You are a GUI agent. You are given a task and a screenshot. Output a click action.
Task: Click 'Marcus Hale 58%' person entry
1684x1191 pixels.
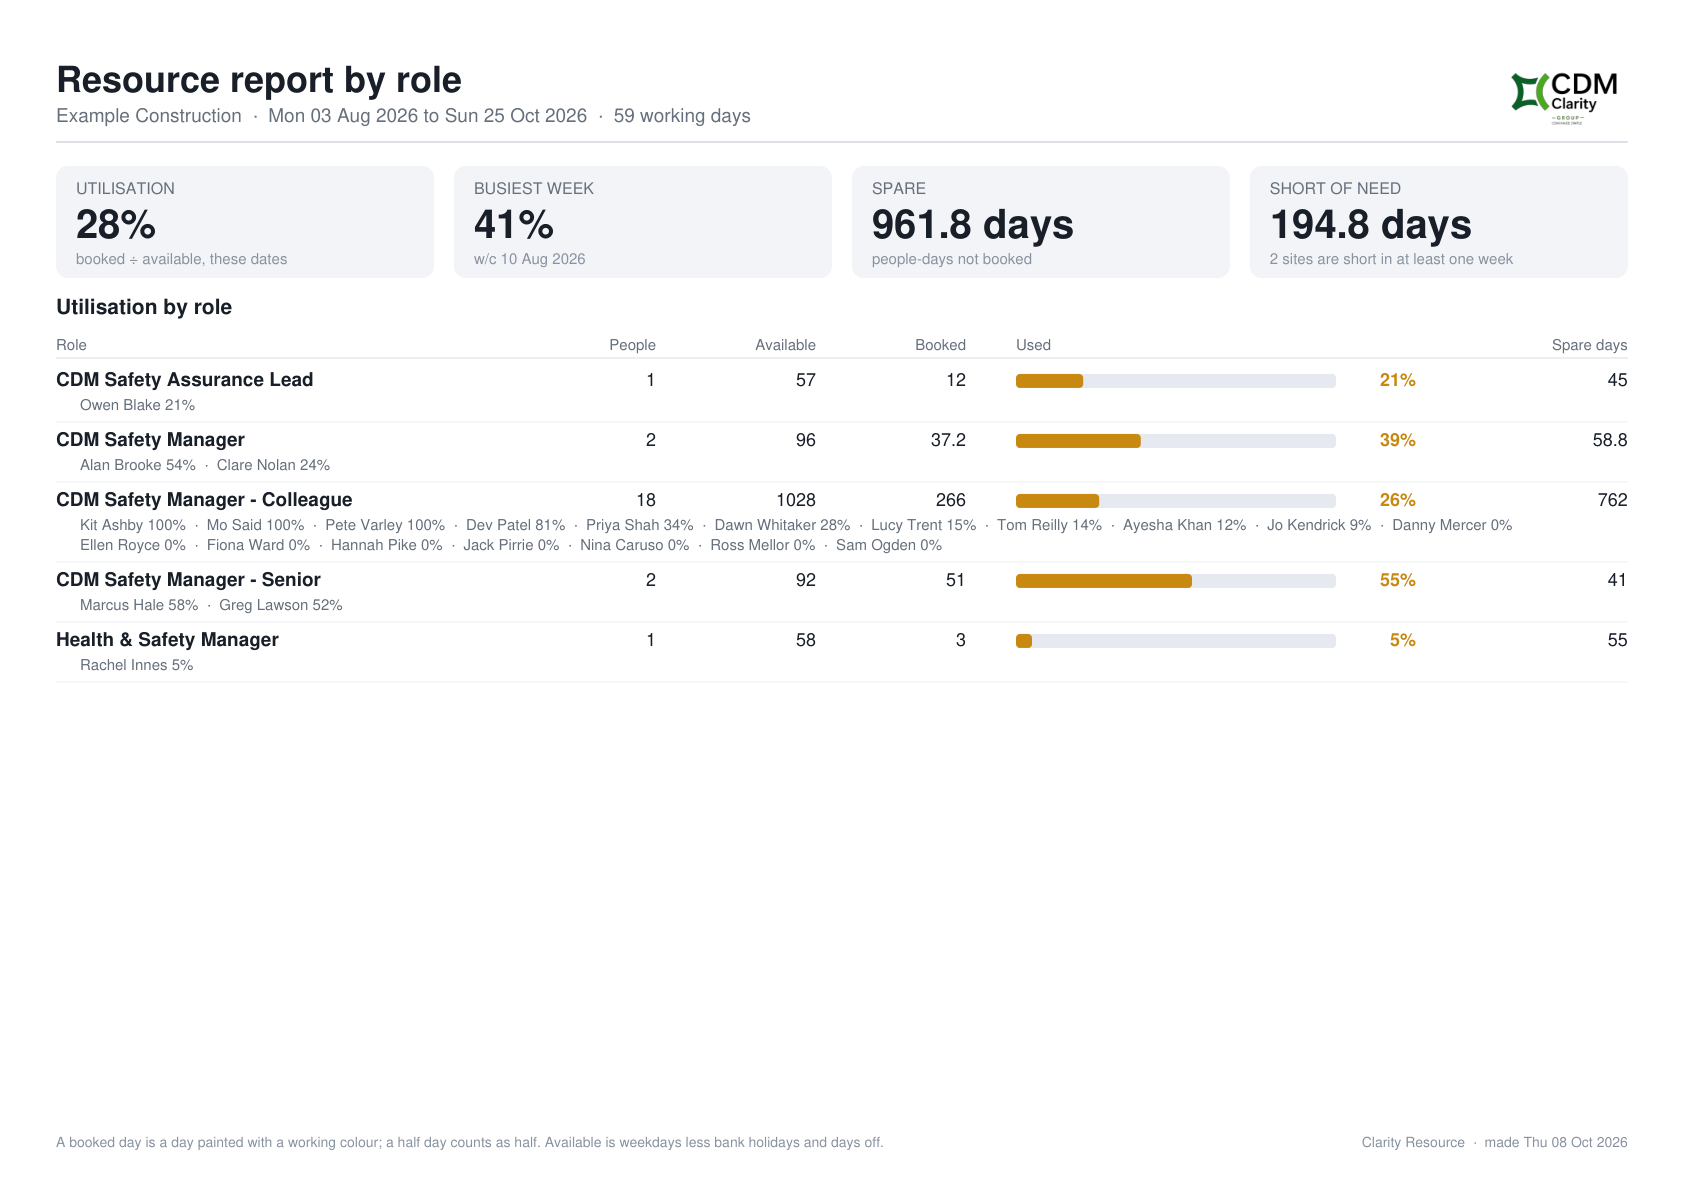pos(139,605)
